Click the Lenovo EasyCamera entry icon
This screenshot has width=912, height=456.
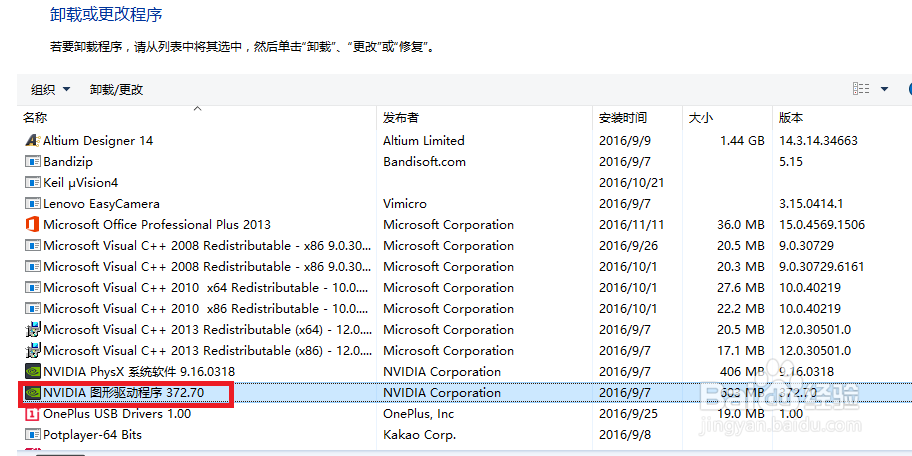tap(32, 204)
